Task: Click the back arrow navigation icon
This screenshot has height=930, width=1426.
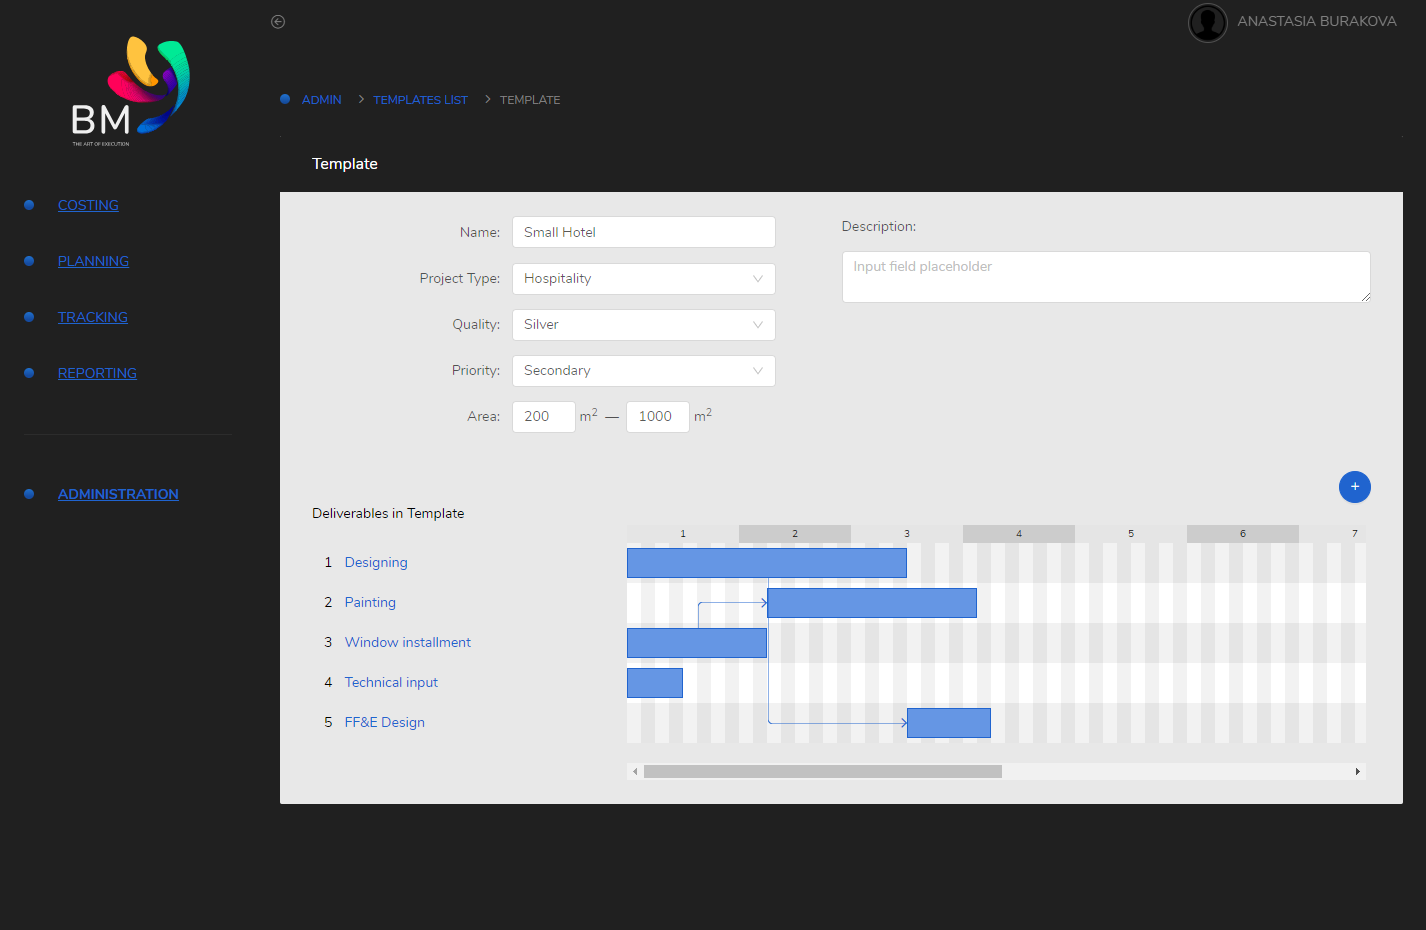Action: tap(277, 21)
